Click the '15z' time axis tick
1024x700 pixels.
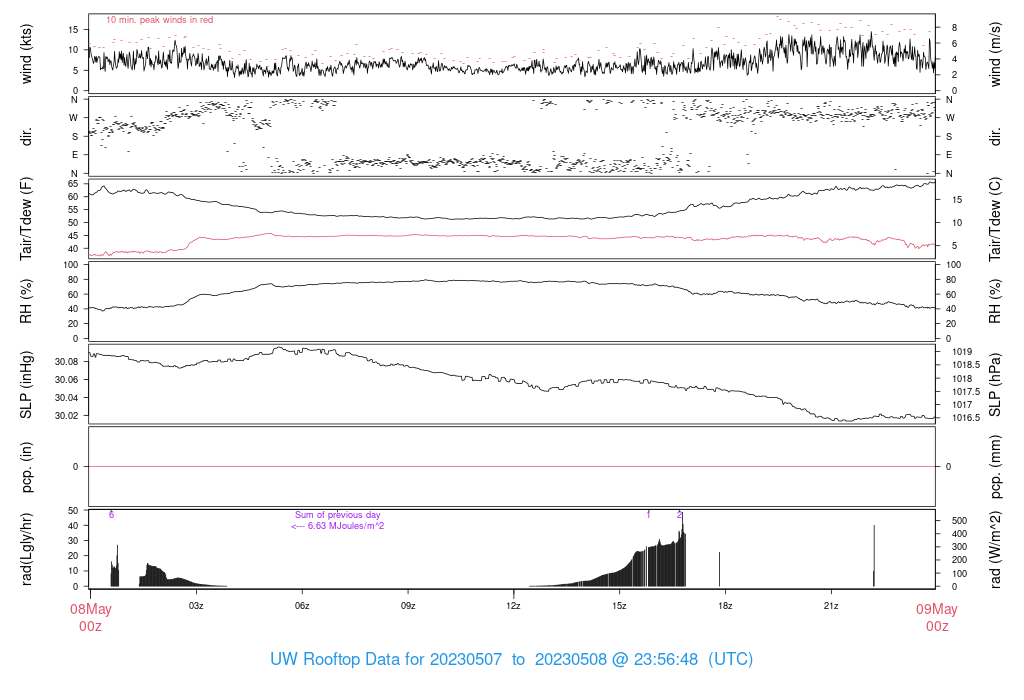[619, 606]
